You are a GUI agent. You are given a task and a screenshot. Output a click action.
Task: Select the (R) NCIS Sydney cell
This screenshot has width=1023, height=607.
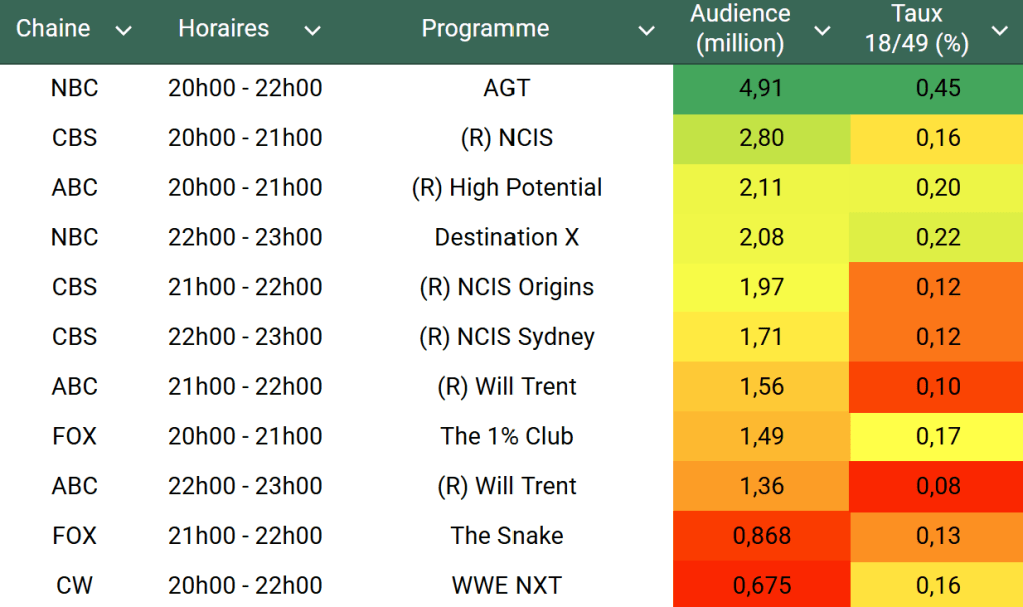pos(506,337)
